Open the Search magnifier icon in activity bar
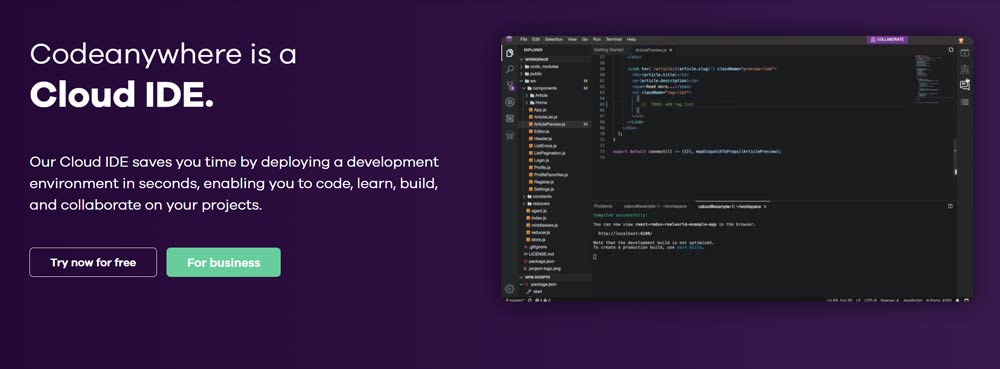The image size is (1000, 369). [510, 69]
